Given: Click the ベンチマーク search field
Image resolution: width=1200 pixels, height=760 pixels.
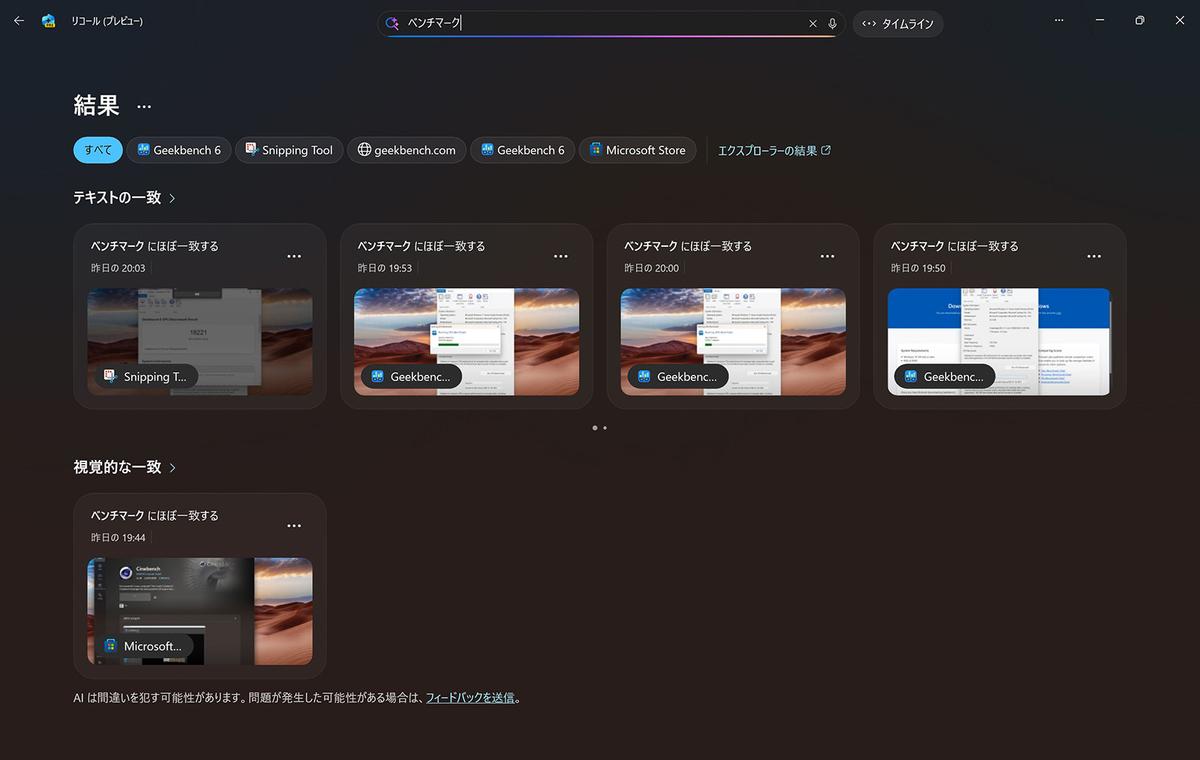Looking at the screenshot, I should tap(600, 23).
